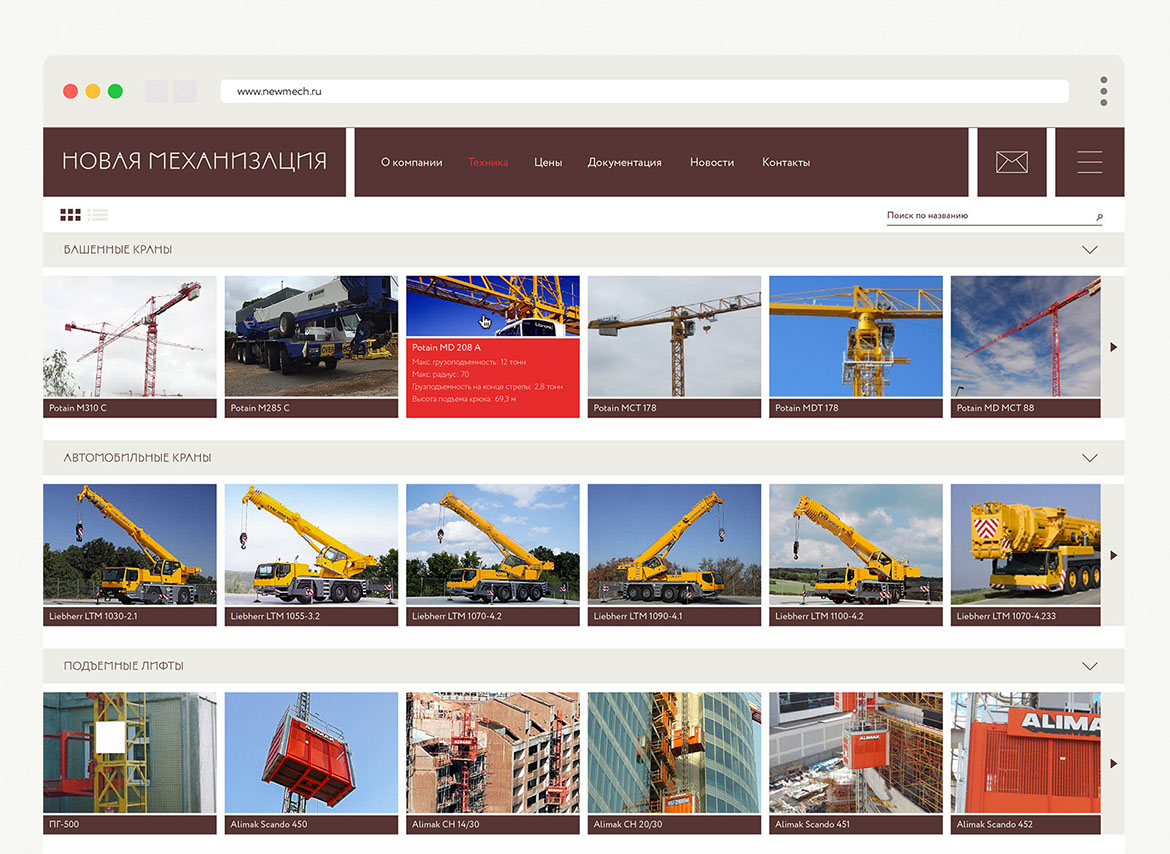
Task: Collapse the Автомобильные краны section
Action: pos(1089,458)
